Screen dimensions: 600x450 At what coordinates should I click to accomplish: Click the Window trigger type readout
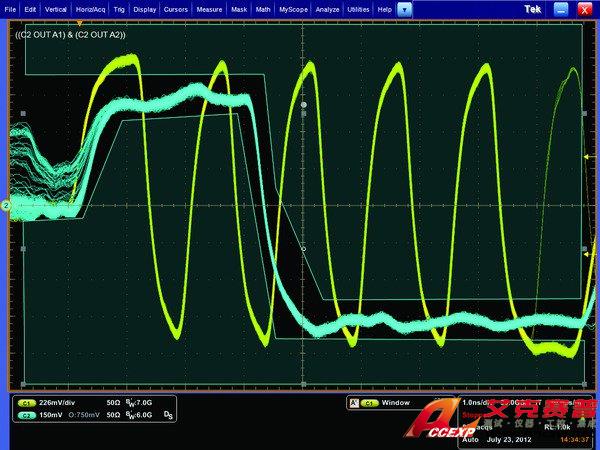(394, 403)
